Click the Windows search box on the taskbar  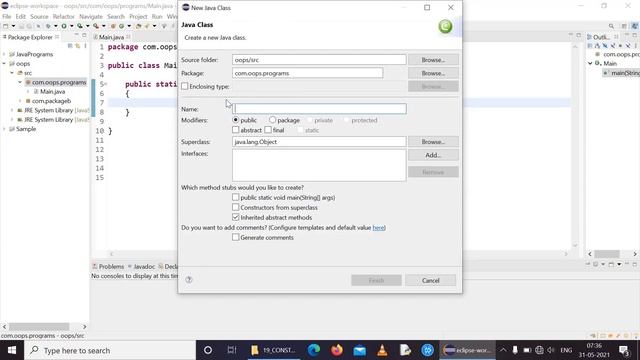click(x=110, y=350)
